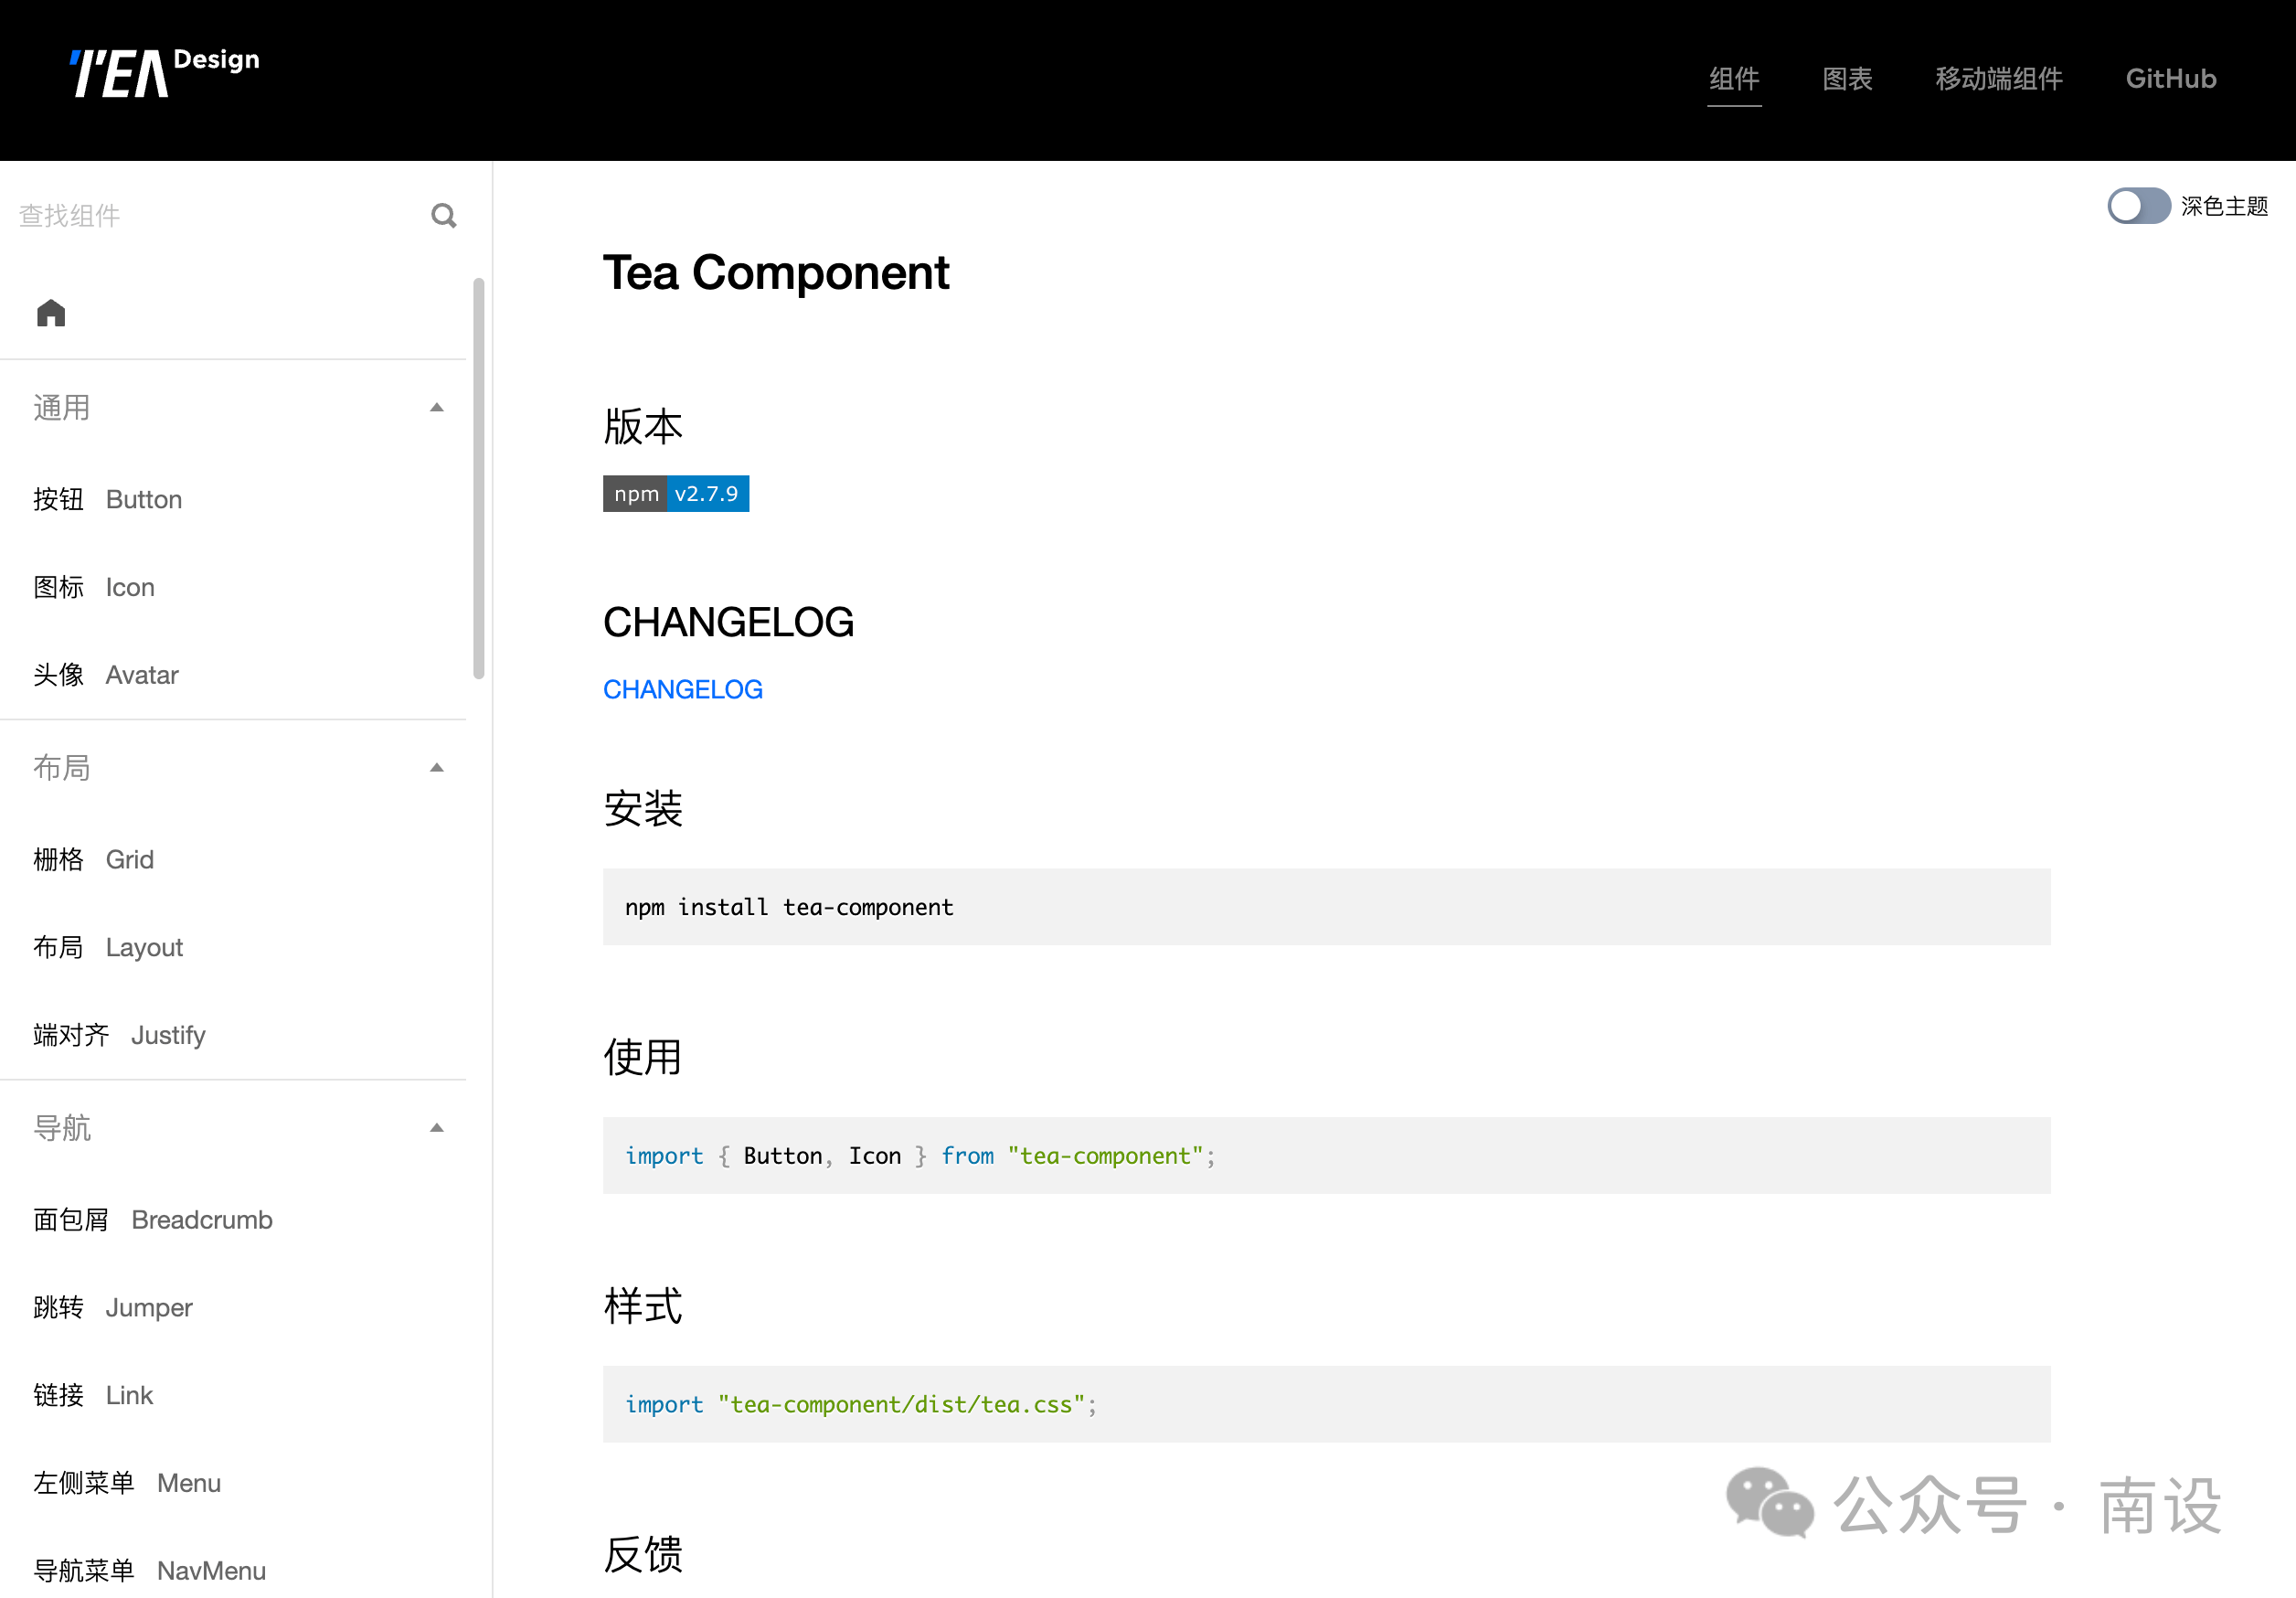Image resolution: width=2296 pixels, height=1598 pixels.
Task: Switch to the 图表 navigation tab
Action: [x=1847, y=79]
